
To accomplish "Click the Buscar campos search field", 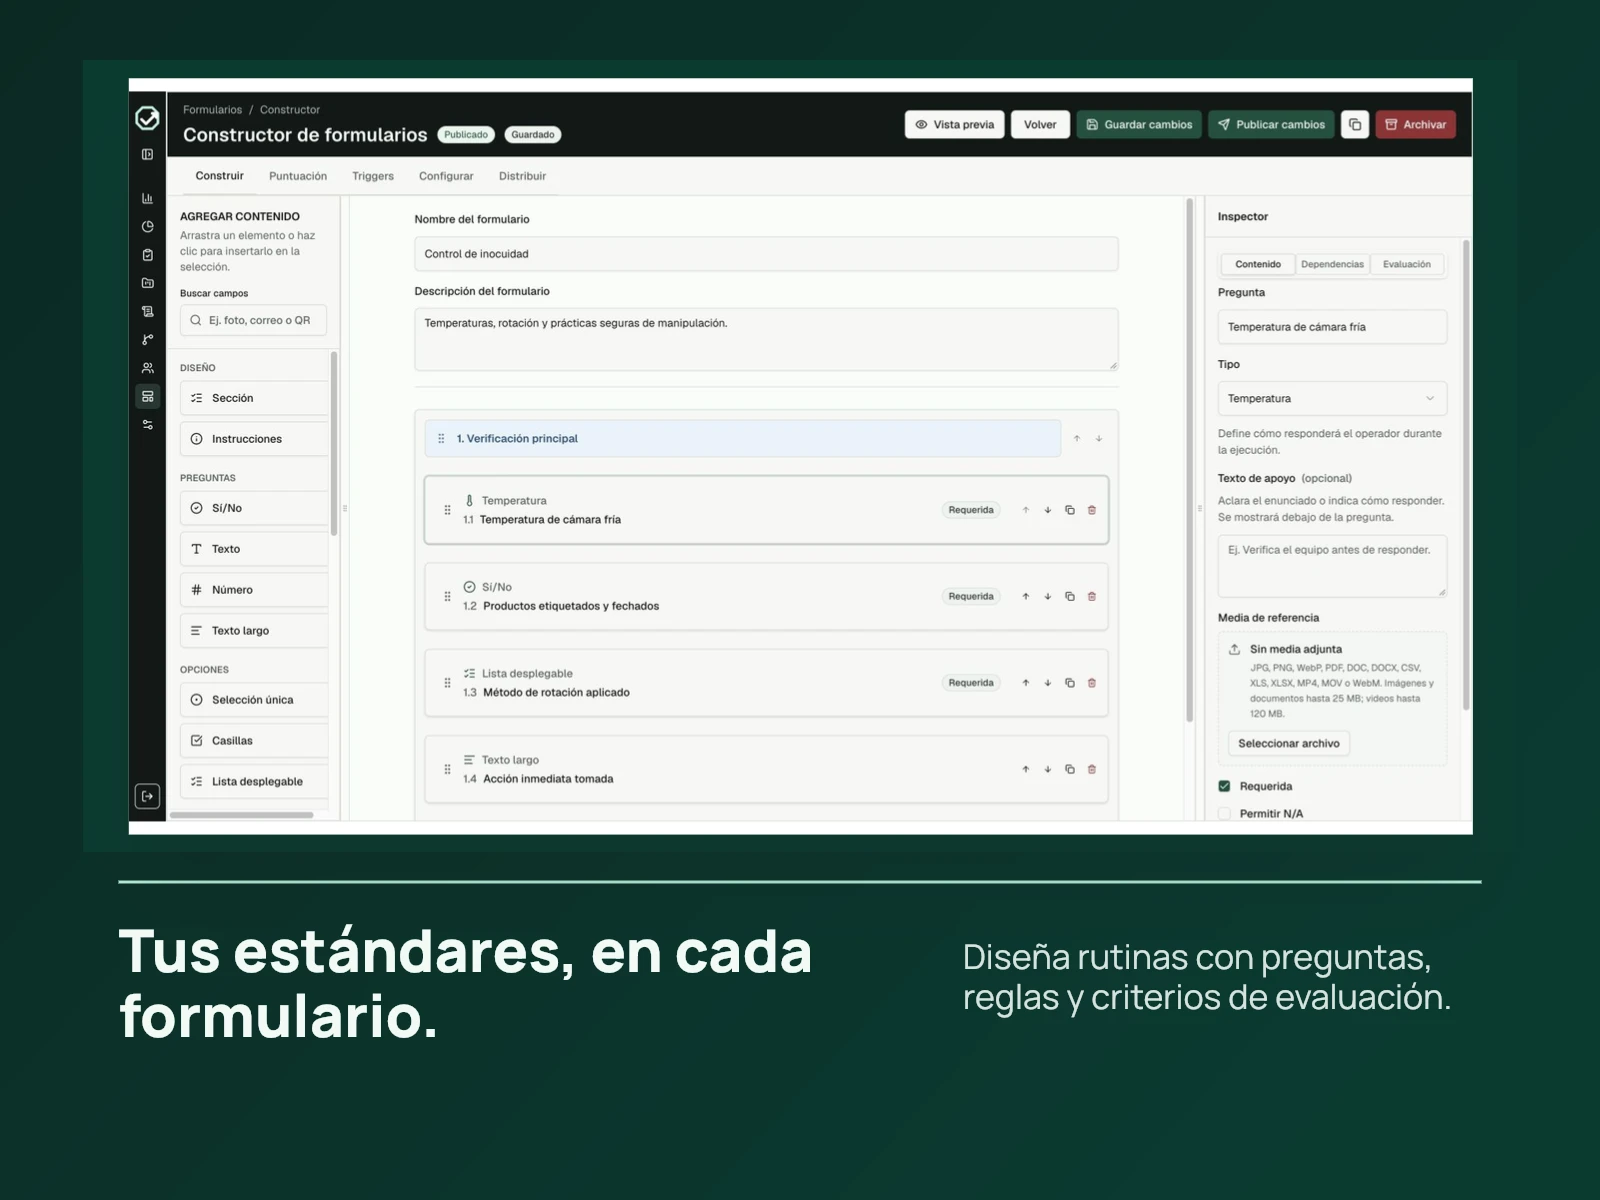I will 254,321.
